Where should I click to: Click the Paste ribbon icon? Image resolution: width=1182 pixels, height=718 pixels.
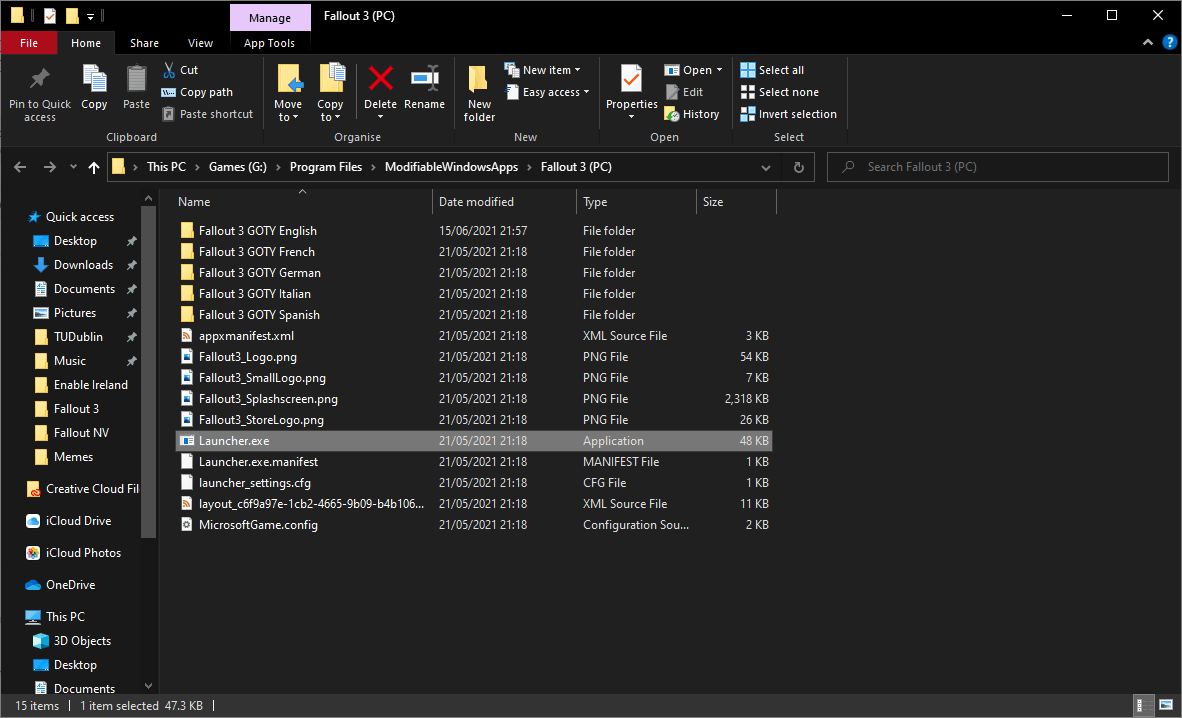pyautogui.click(x=136, y=78)
